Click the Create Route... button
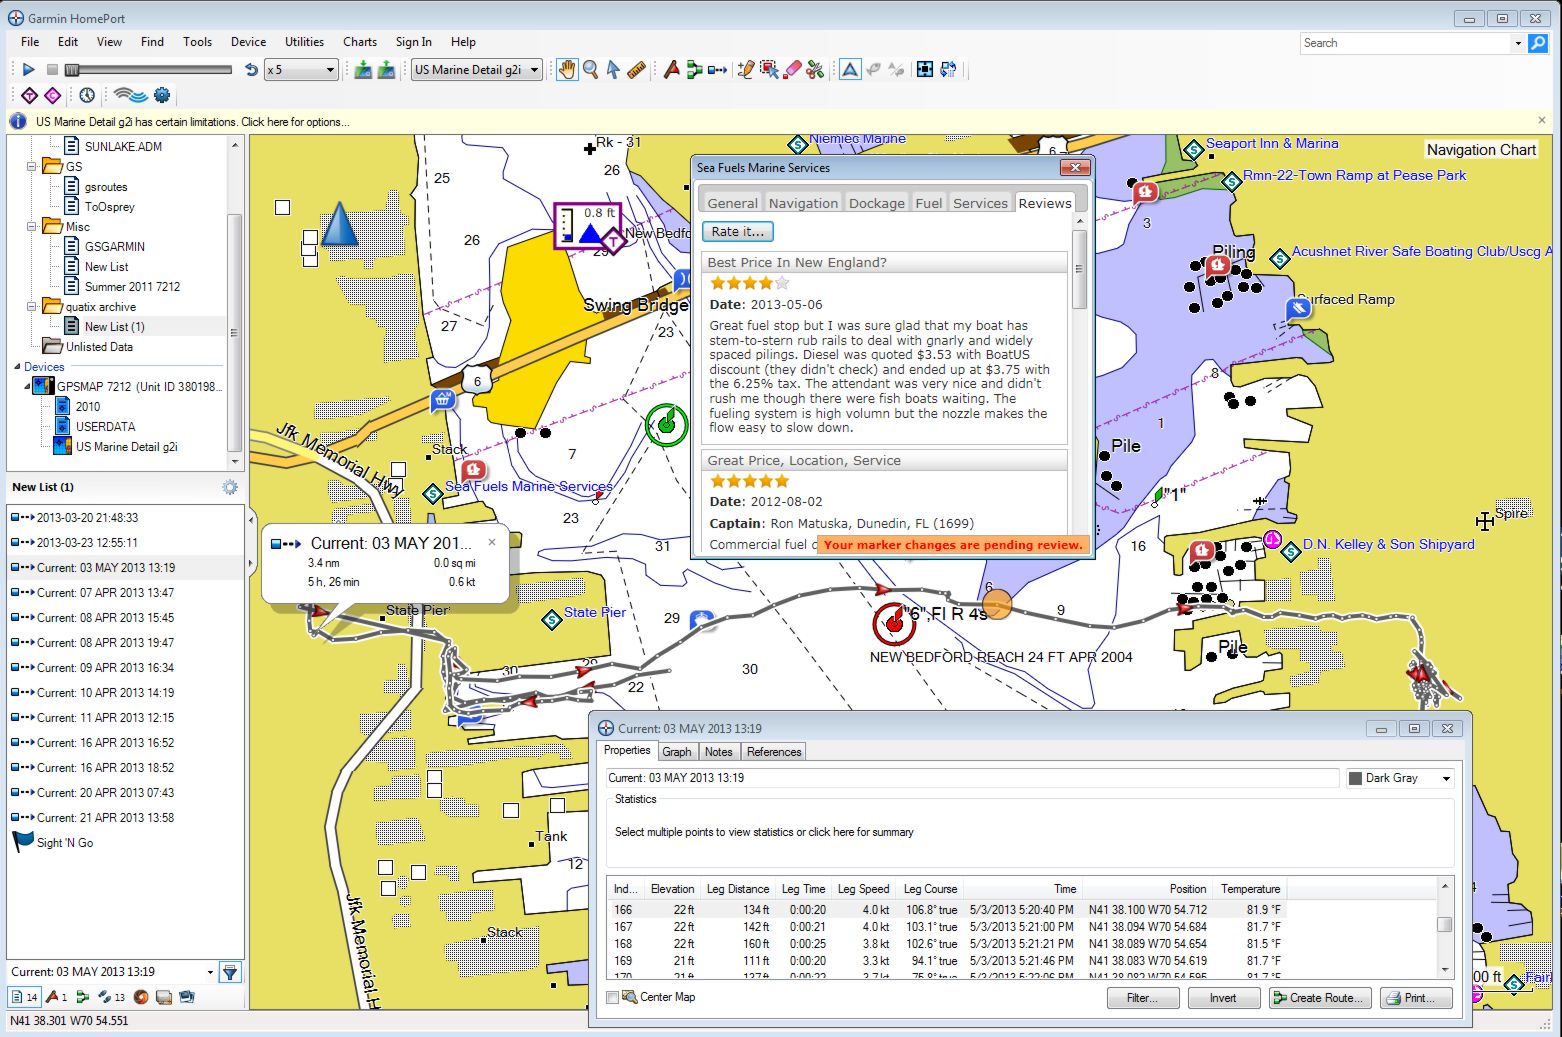The width and height of the screenshot is (1562, 1037). click(x=1319, y=998)
